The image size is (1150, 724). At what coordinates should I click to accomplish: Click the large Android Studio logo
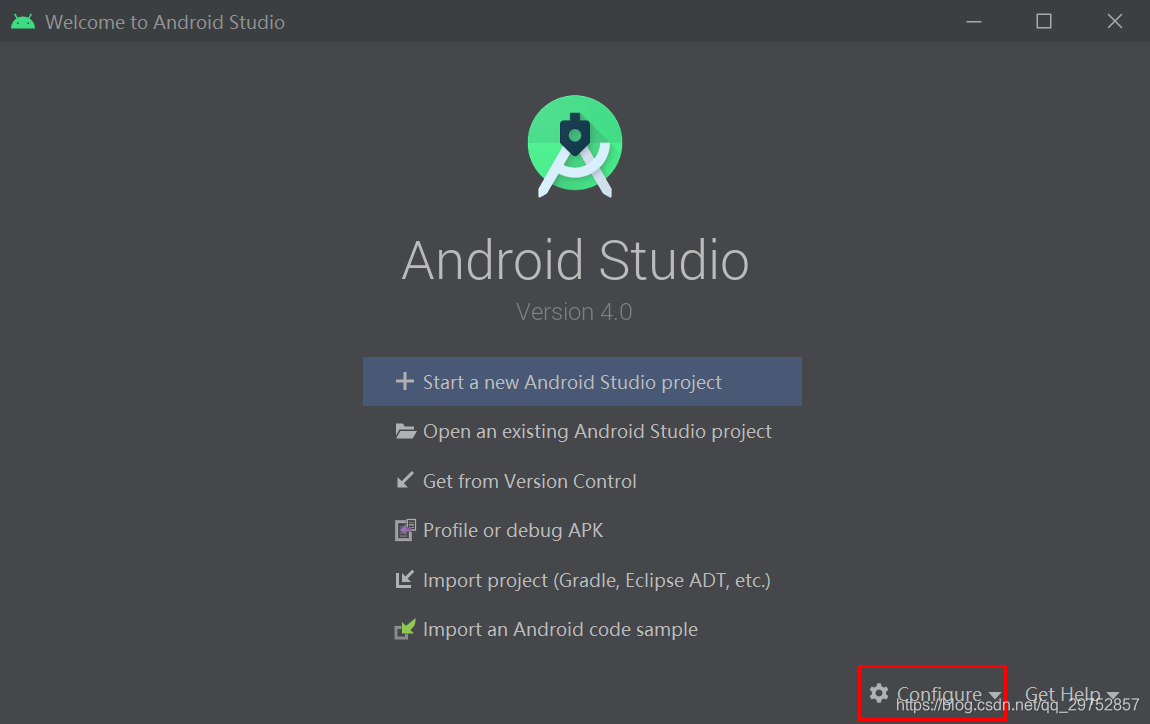pos(575,145)
